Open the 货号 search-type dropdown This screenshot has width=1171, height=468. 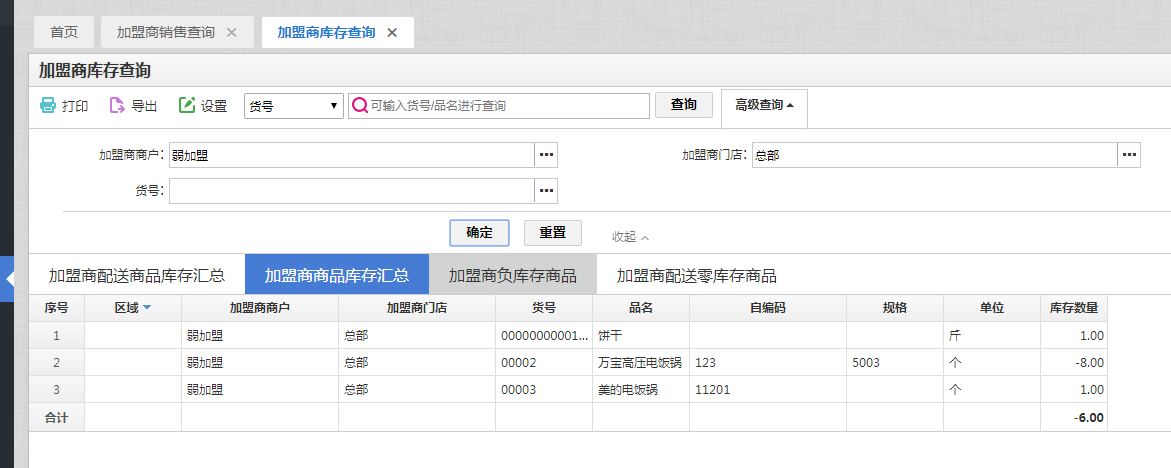pos(293,106)
